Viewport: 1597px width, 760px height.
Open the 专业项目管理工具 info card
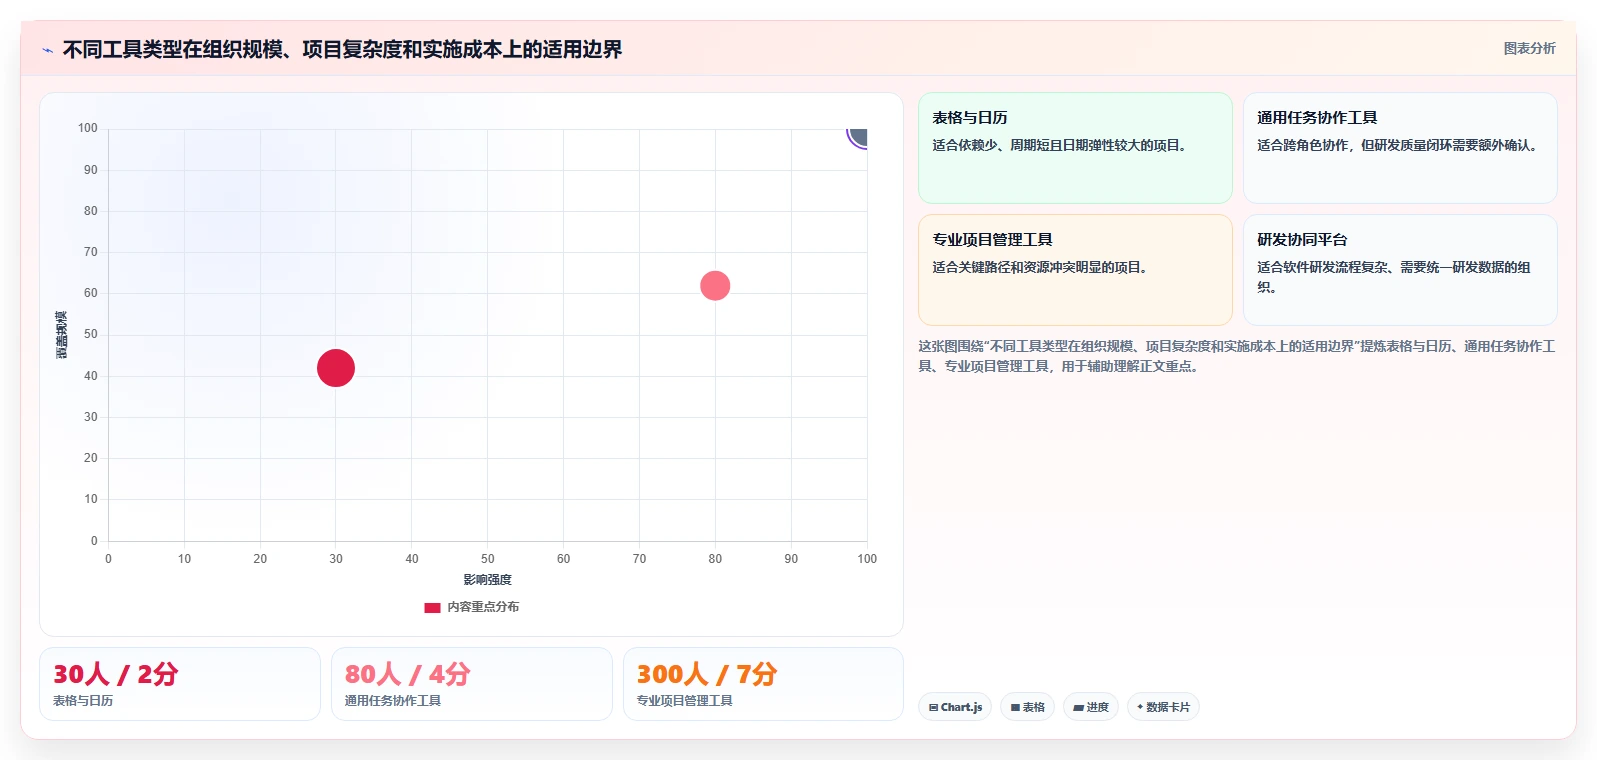tap(1075, 270)
